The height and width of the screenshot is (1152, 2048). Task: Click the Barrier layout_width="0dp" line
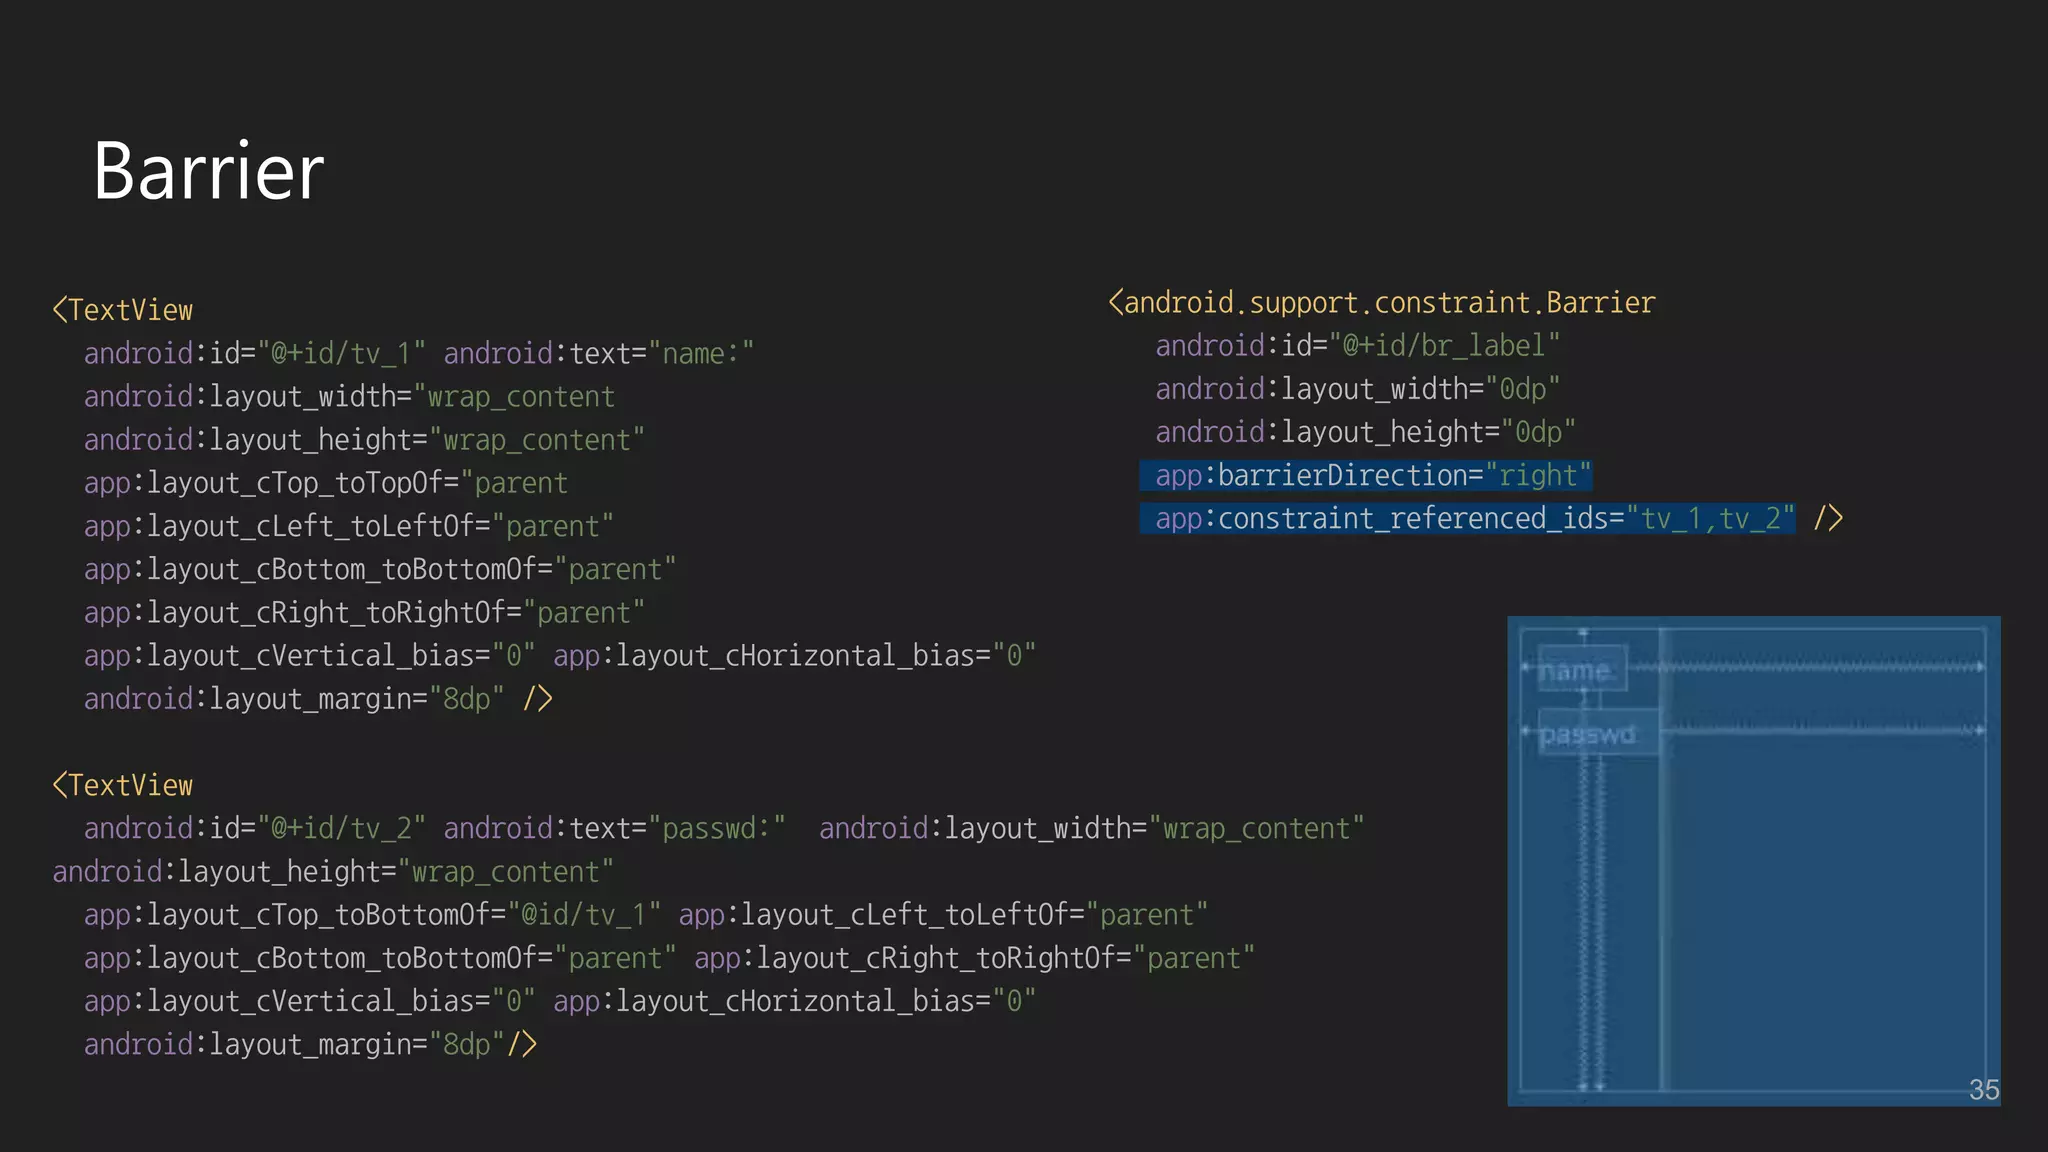point(1357,389)
